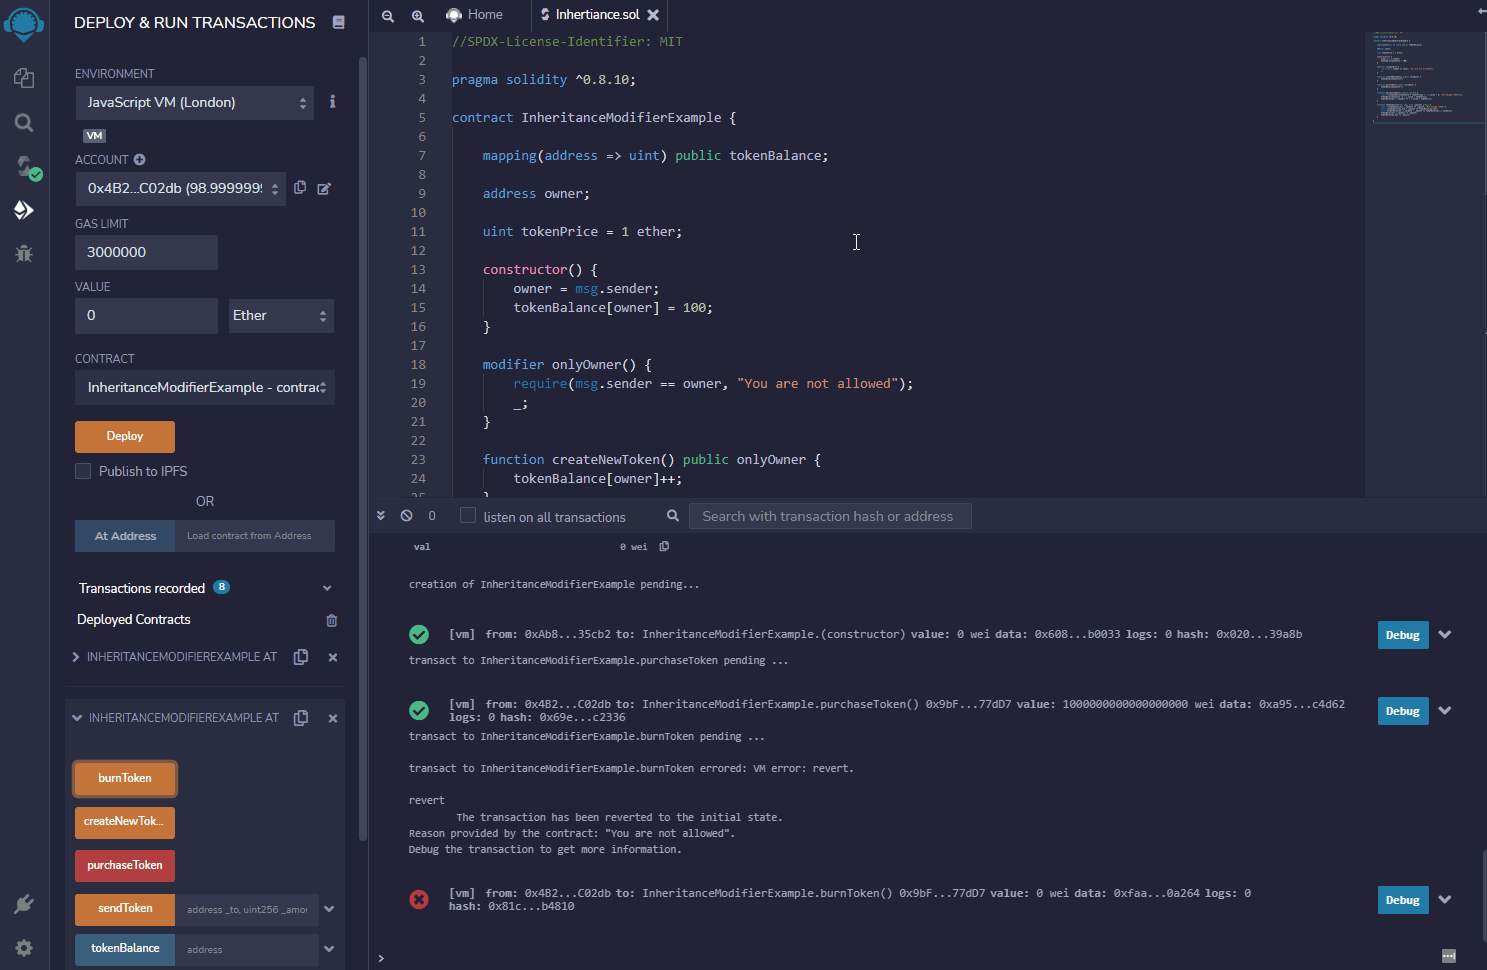Expand sendToken function parameters

329,909
